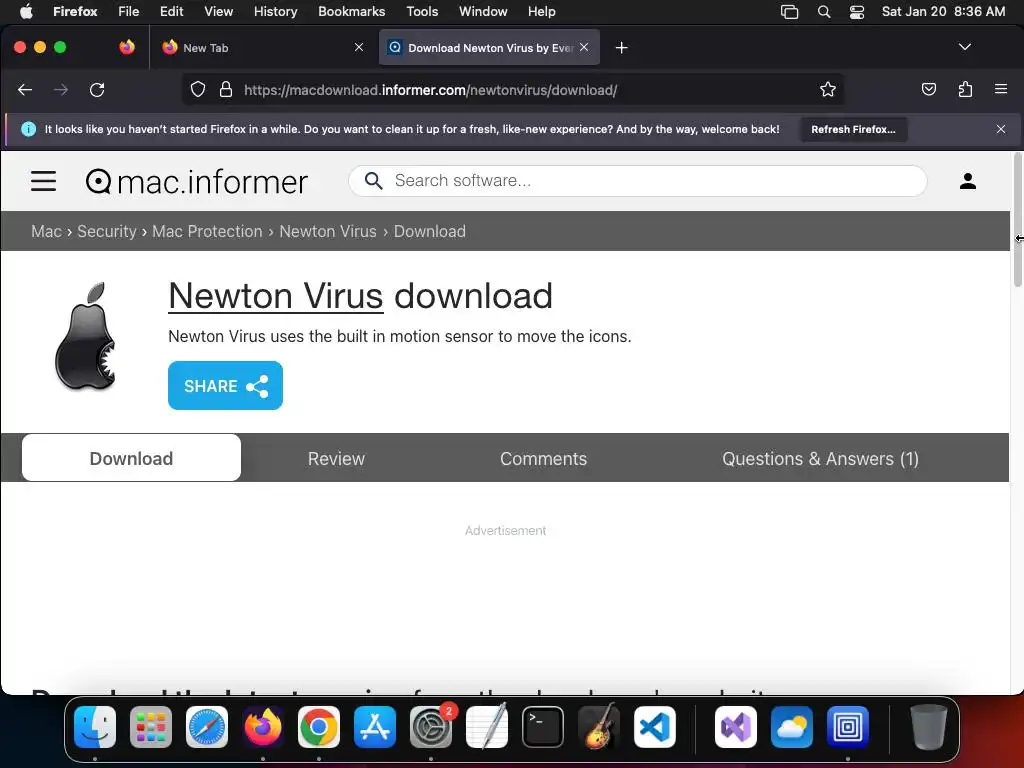Click the mac.informer logo
This screenshot has height=768, width=1024.
197,182
